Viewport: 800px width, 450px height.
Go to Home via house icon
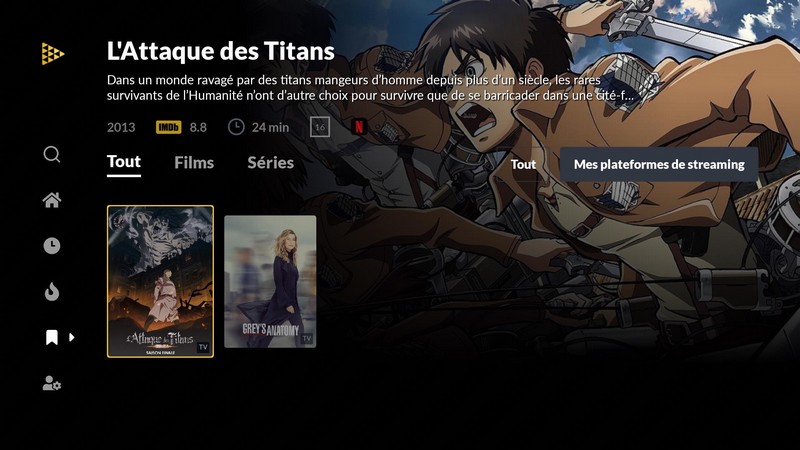click(x=52, y=200)
